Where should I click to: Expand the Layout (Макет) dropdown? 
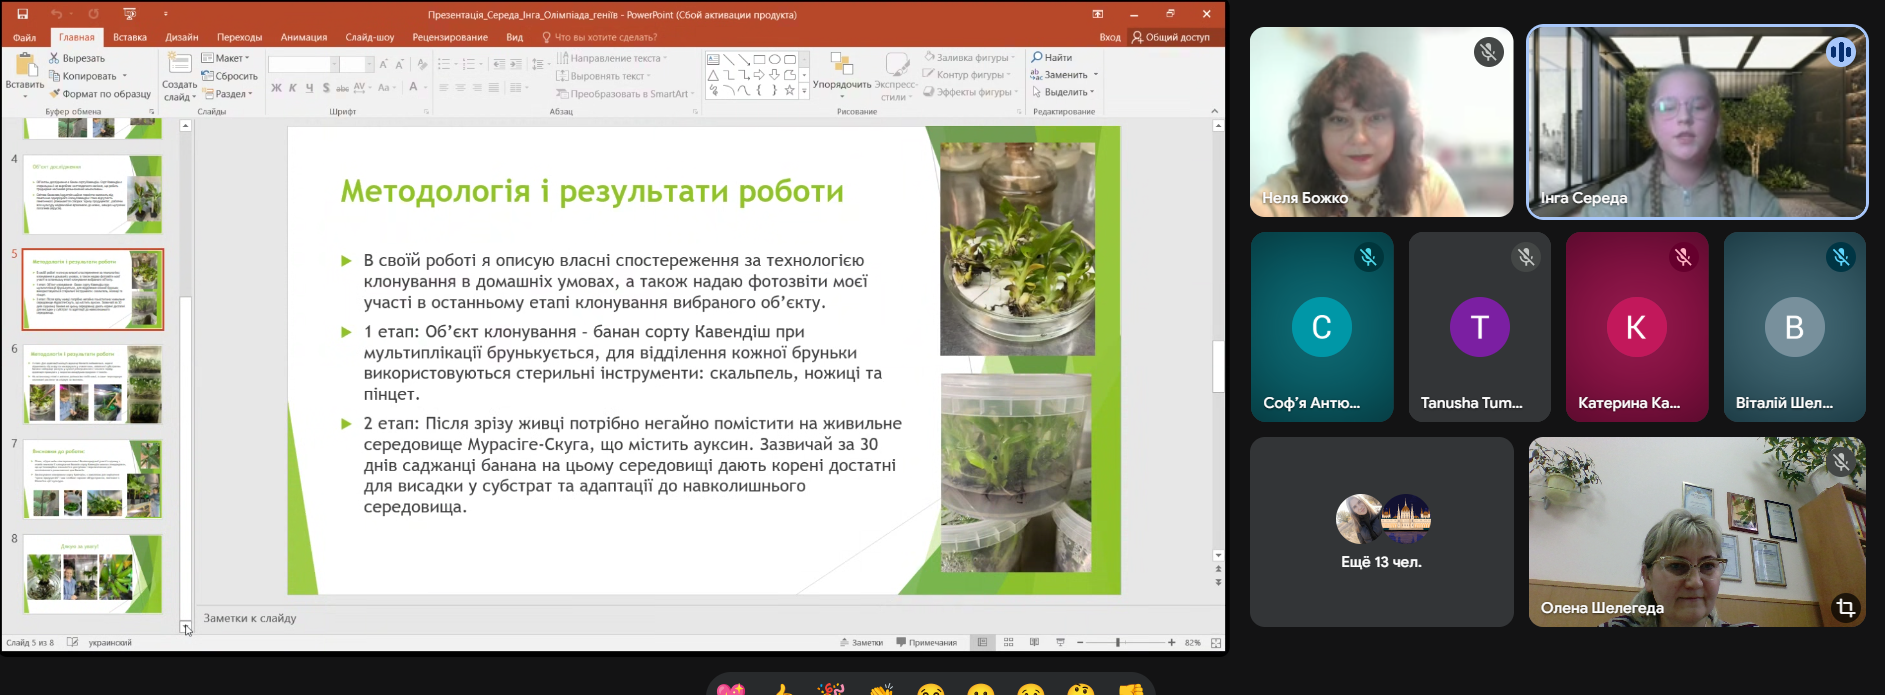click(227, 58)
